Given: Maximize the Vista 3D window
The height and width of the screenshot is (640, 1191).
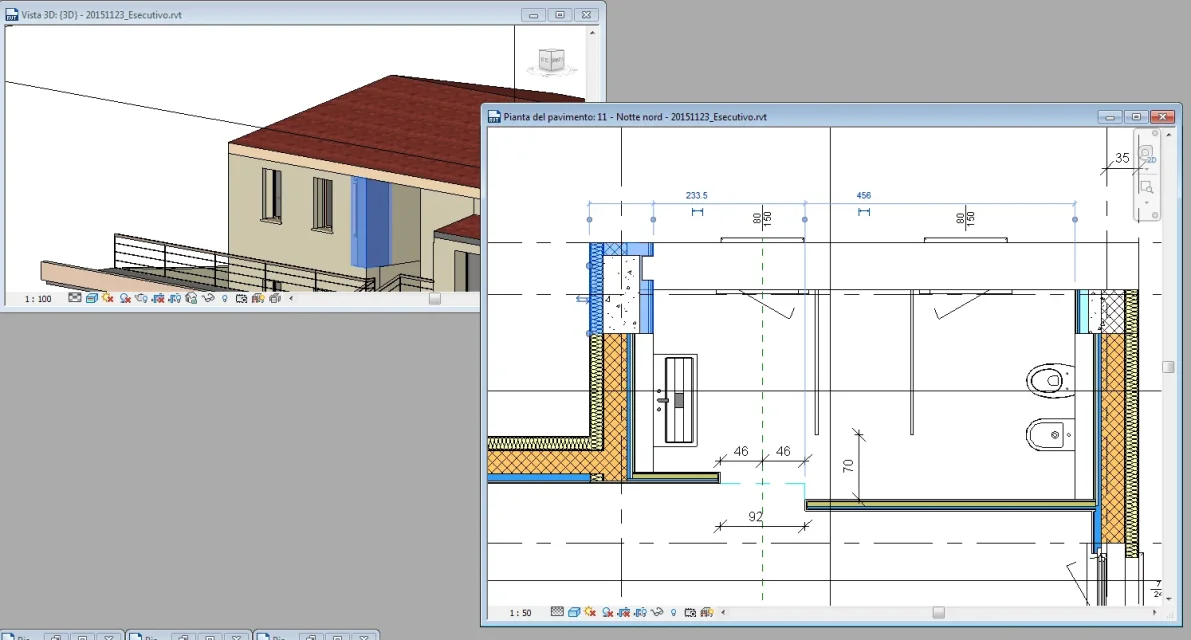Looking at the screenshot, I should click(560, 14).
